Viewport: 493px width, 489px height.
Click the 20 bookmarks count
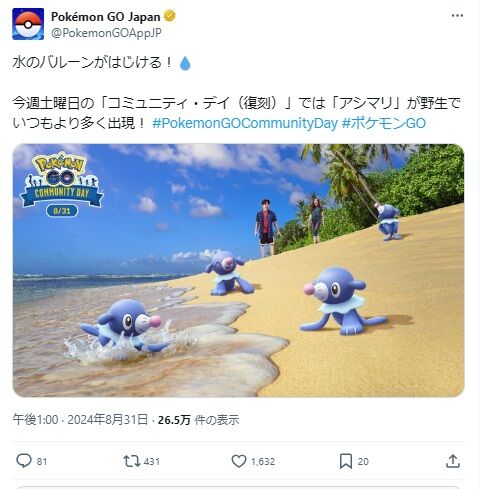[363, 462]
